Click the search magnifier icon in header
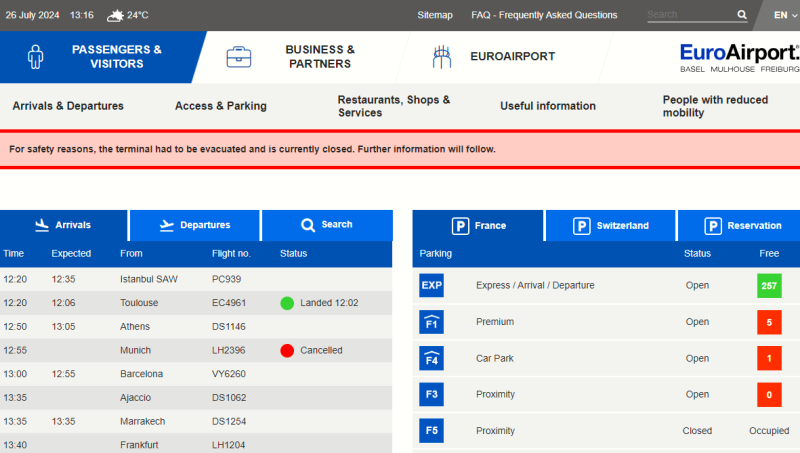 pyautogui.click(x=742, y=15)
